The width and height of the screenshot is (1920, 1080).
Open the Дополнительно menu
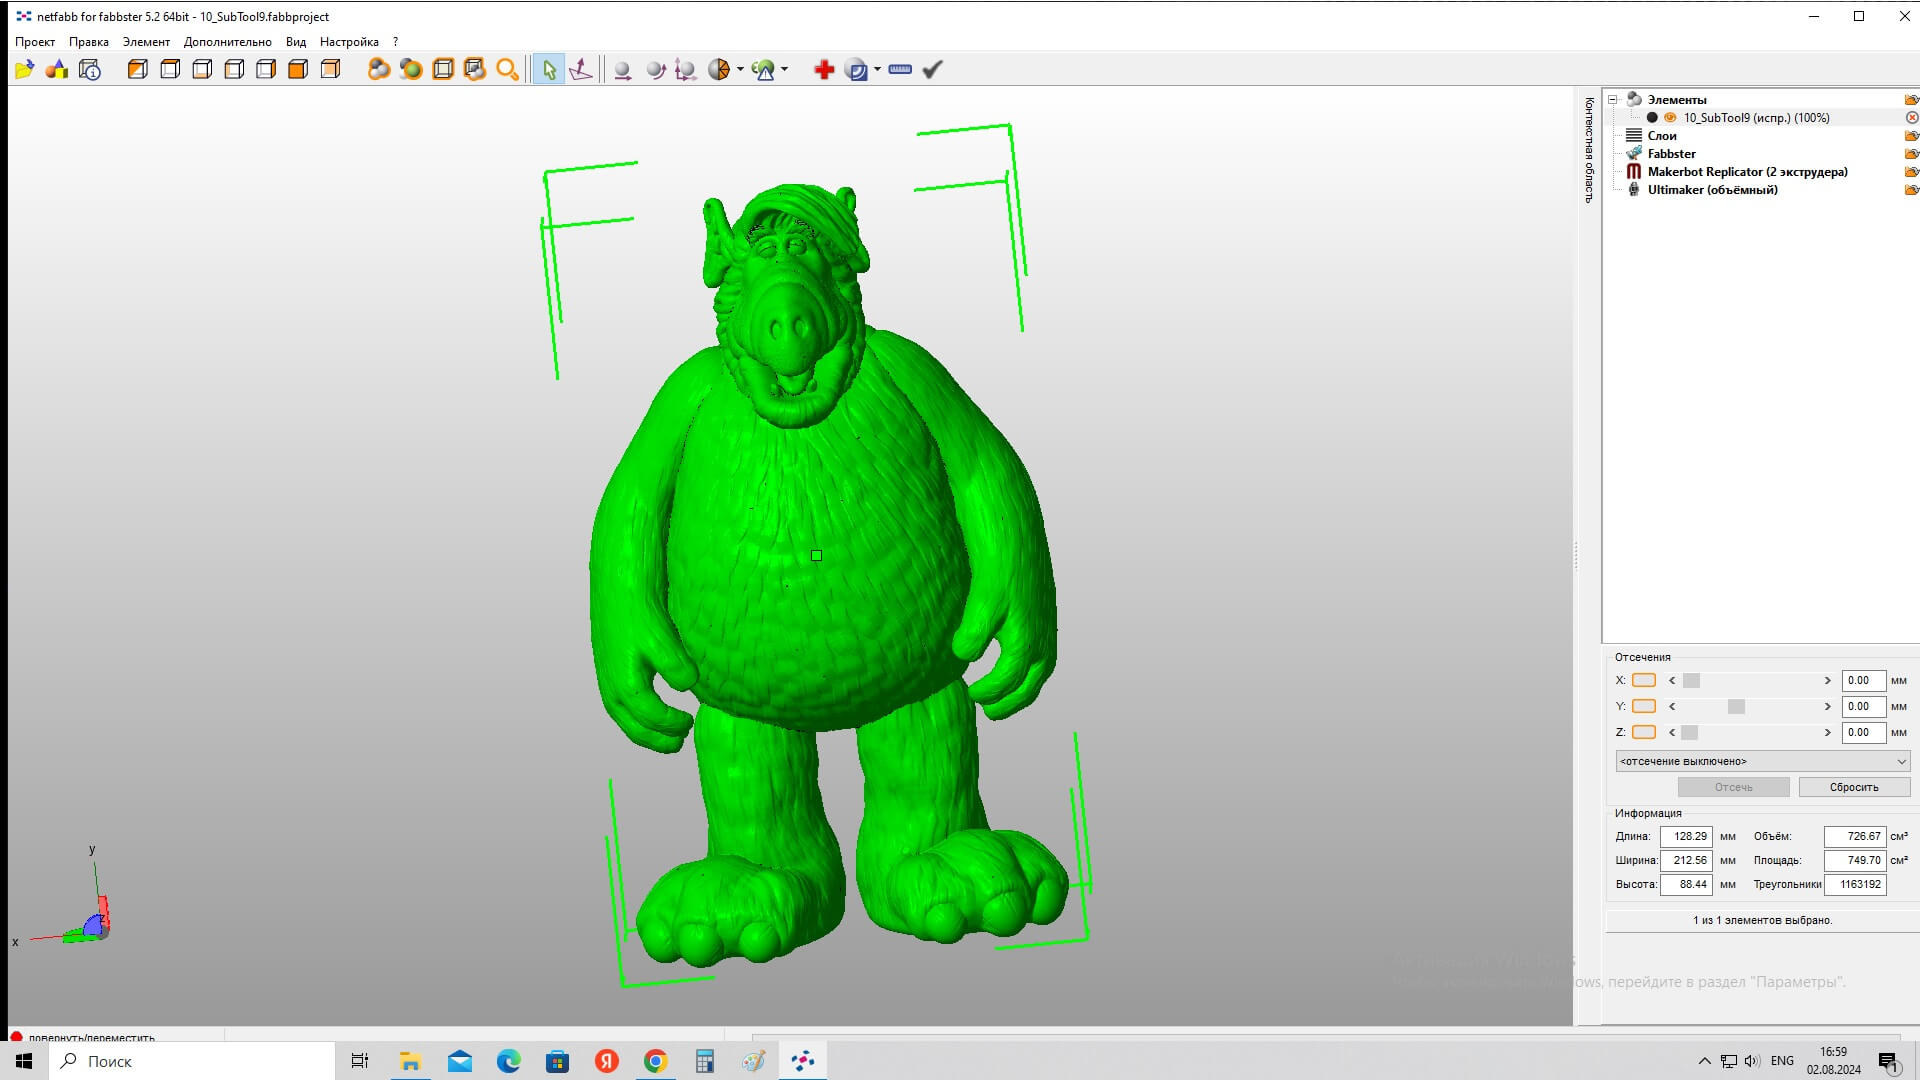[x=227, y=42]
